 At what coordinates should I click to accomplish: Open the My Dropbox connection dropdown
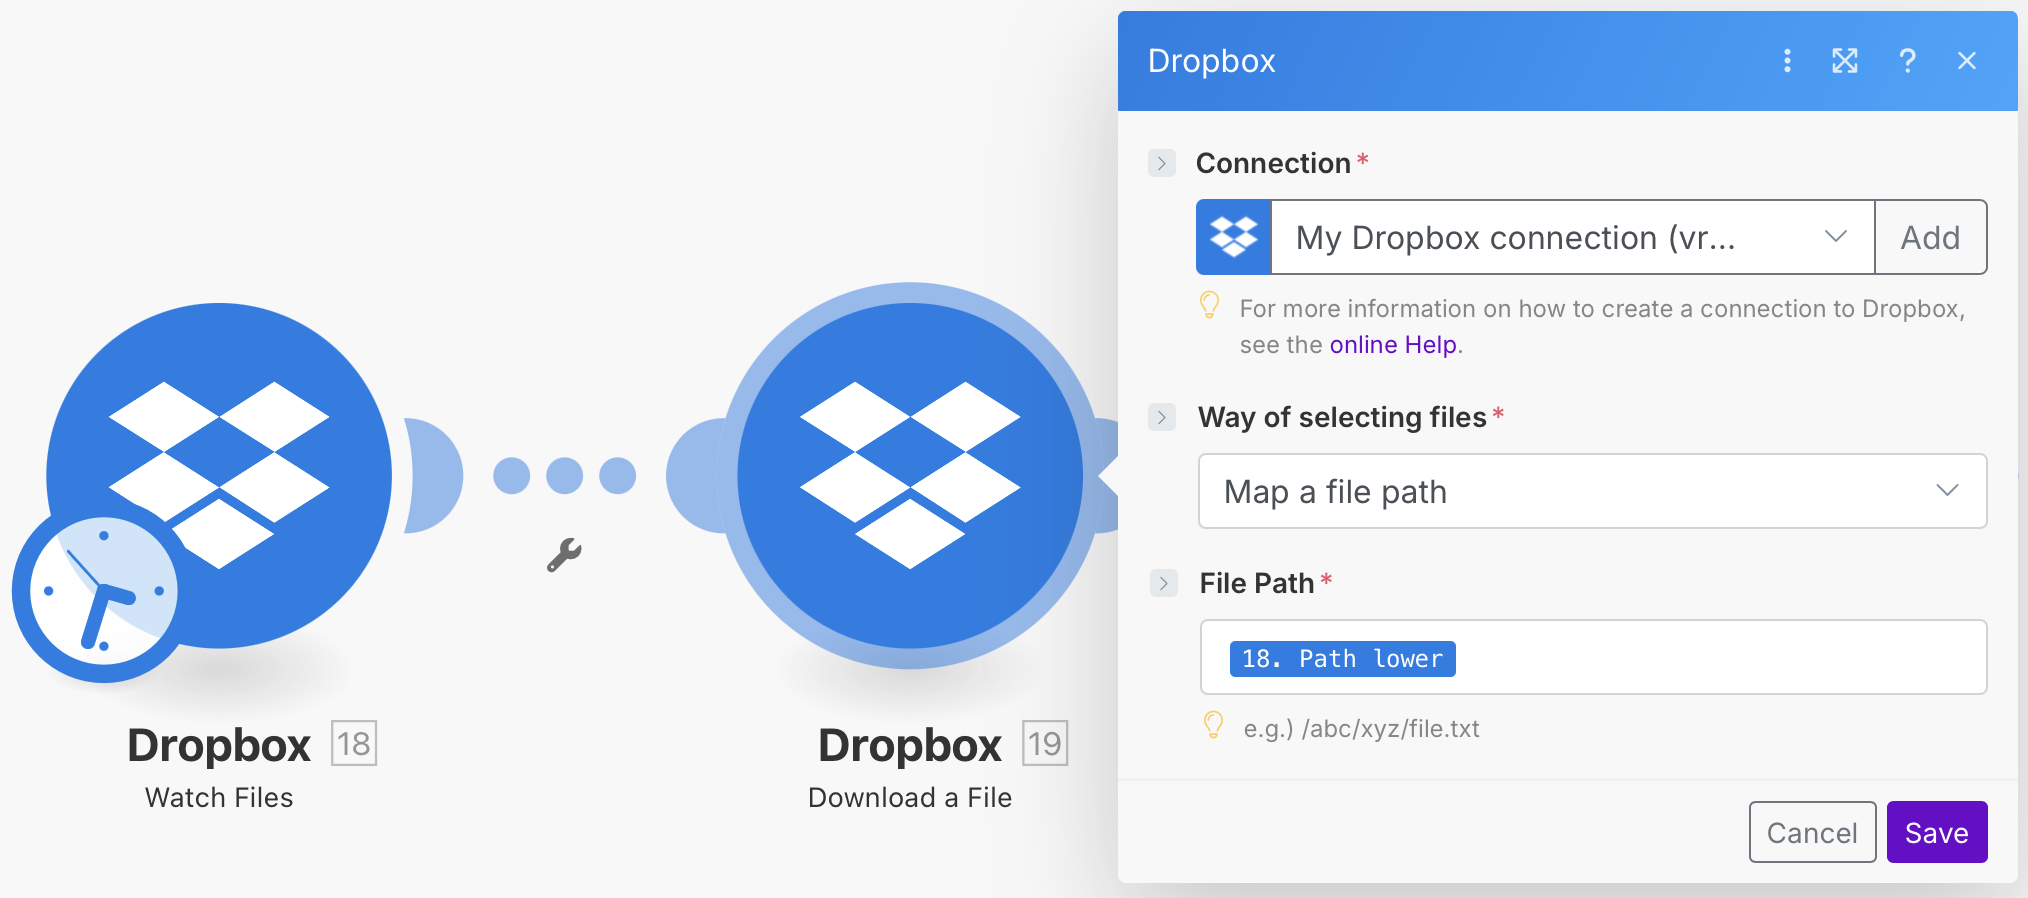[1572, 237]
